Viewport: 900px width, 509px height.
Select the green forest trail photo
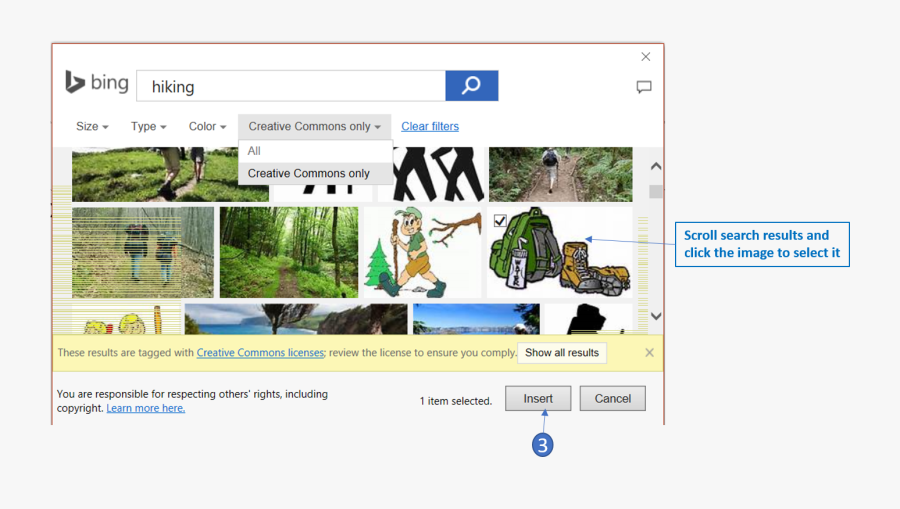(289, 252)
